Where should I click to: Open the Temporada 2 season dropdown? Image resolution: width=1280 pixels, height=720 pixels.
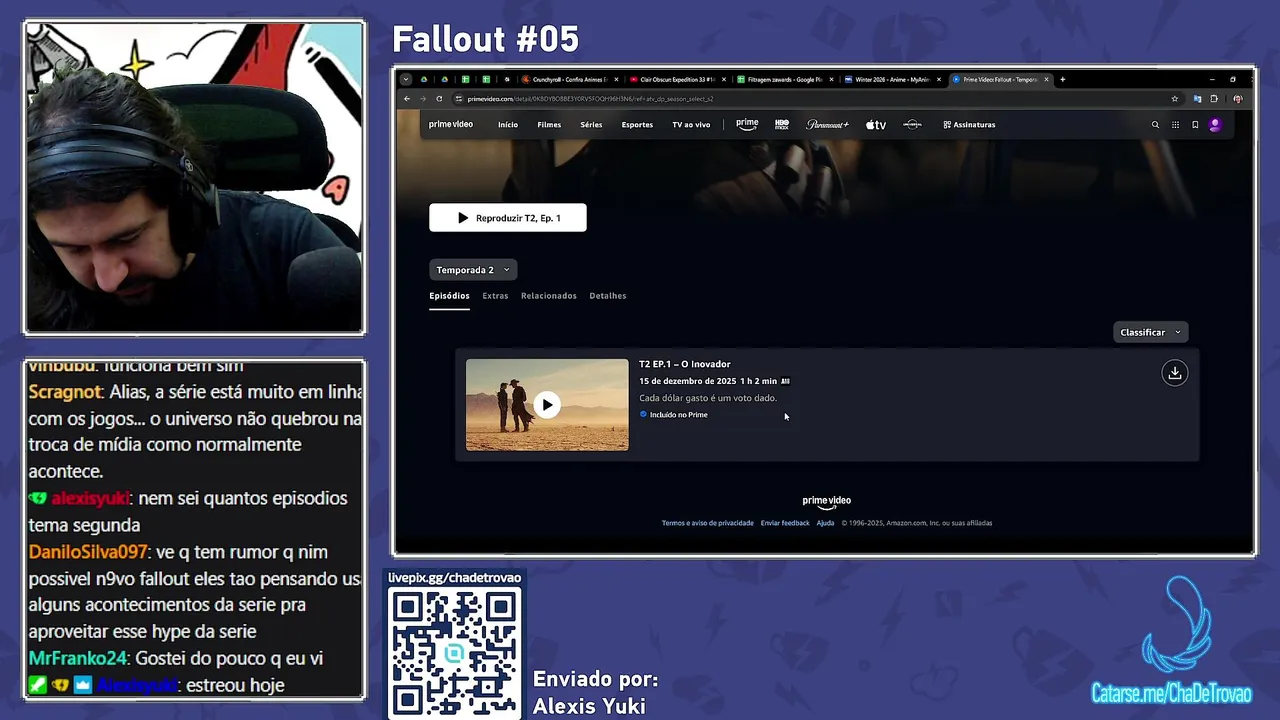pos(474,270)
